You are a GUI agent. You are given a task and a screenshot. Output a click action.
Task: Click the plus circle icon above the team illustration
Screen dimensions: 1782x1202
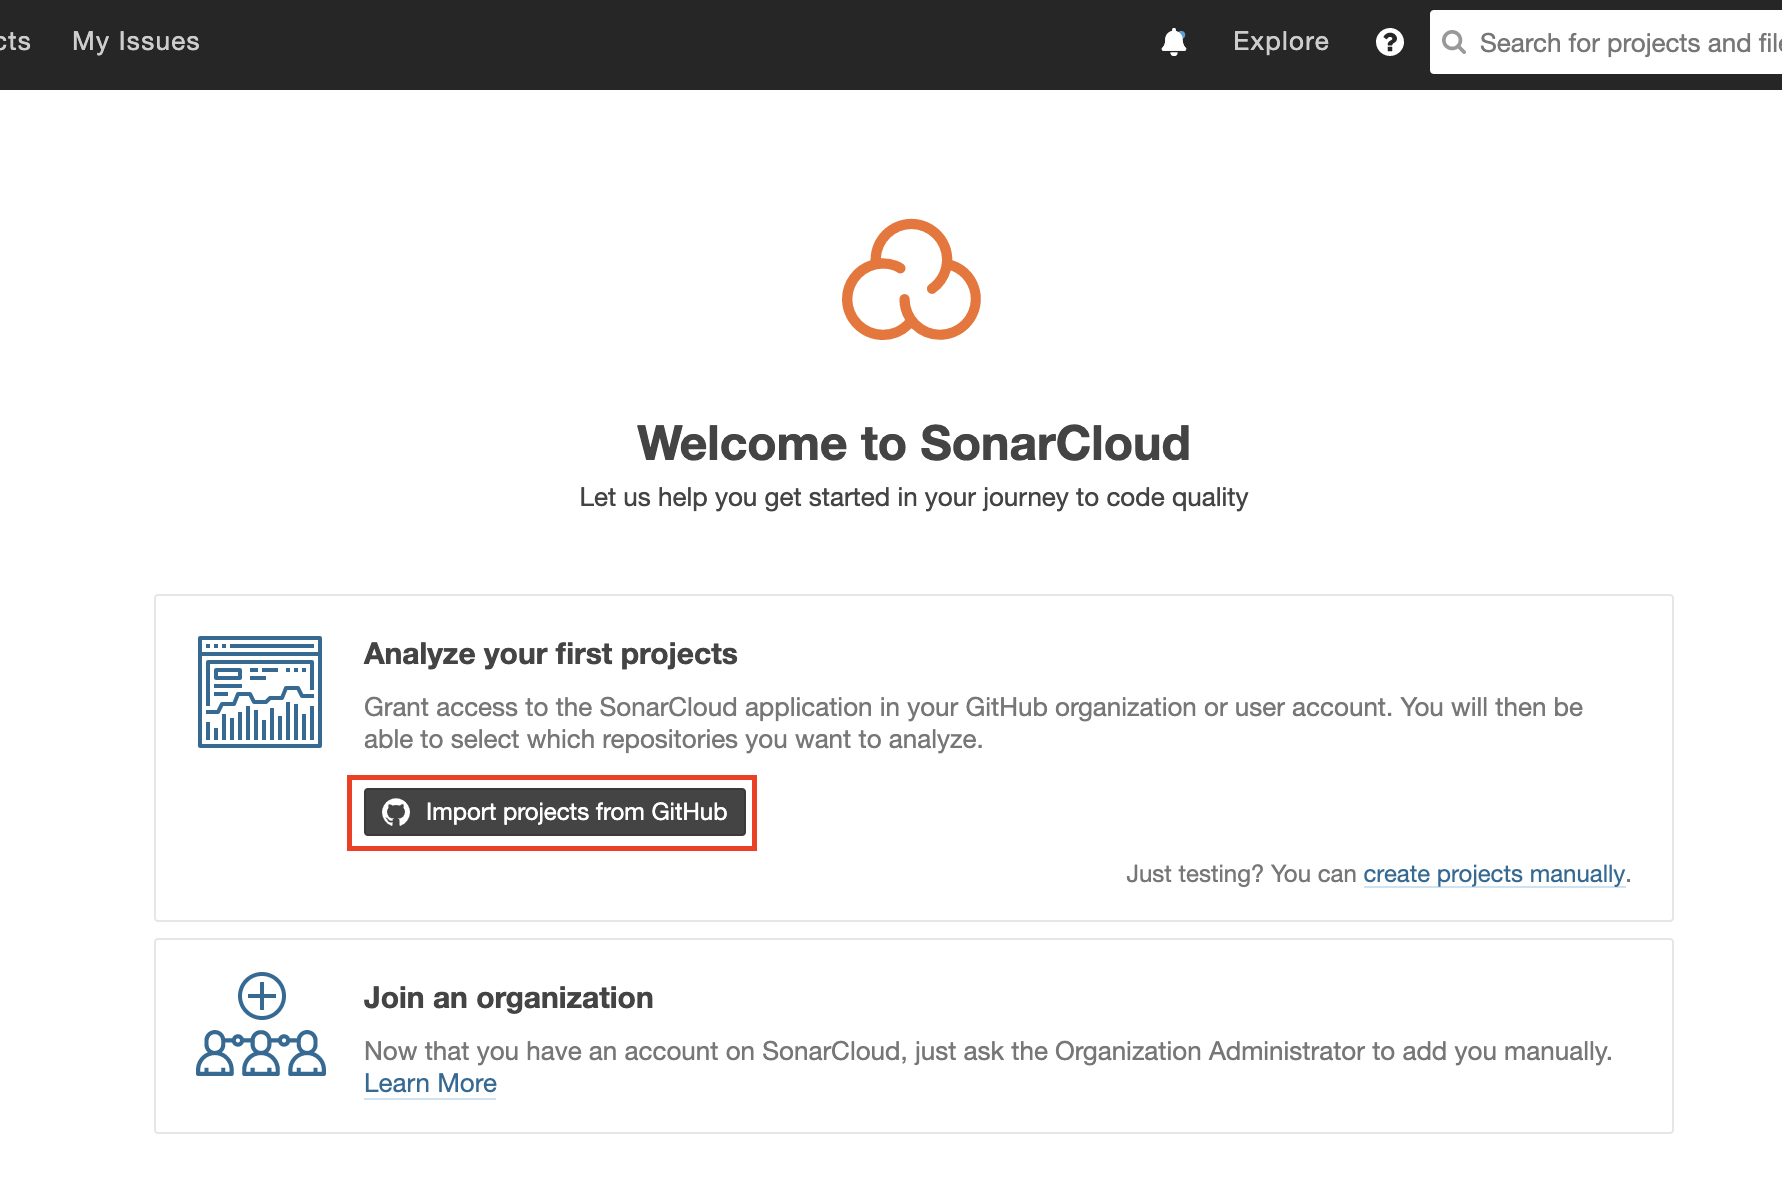(261, 996)
